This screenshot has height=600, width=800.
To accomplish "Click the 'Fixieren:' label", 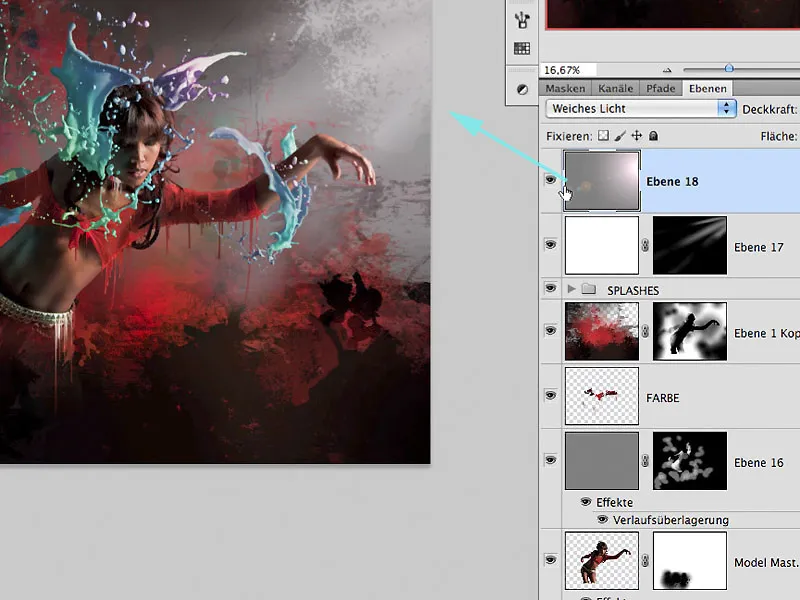I will tap(569, 136).
